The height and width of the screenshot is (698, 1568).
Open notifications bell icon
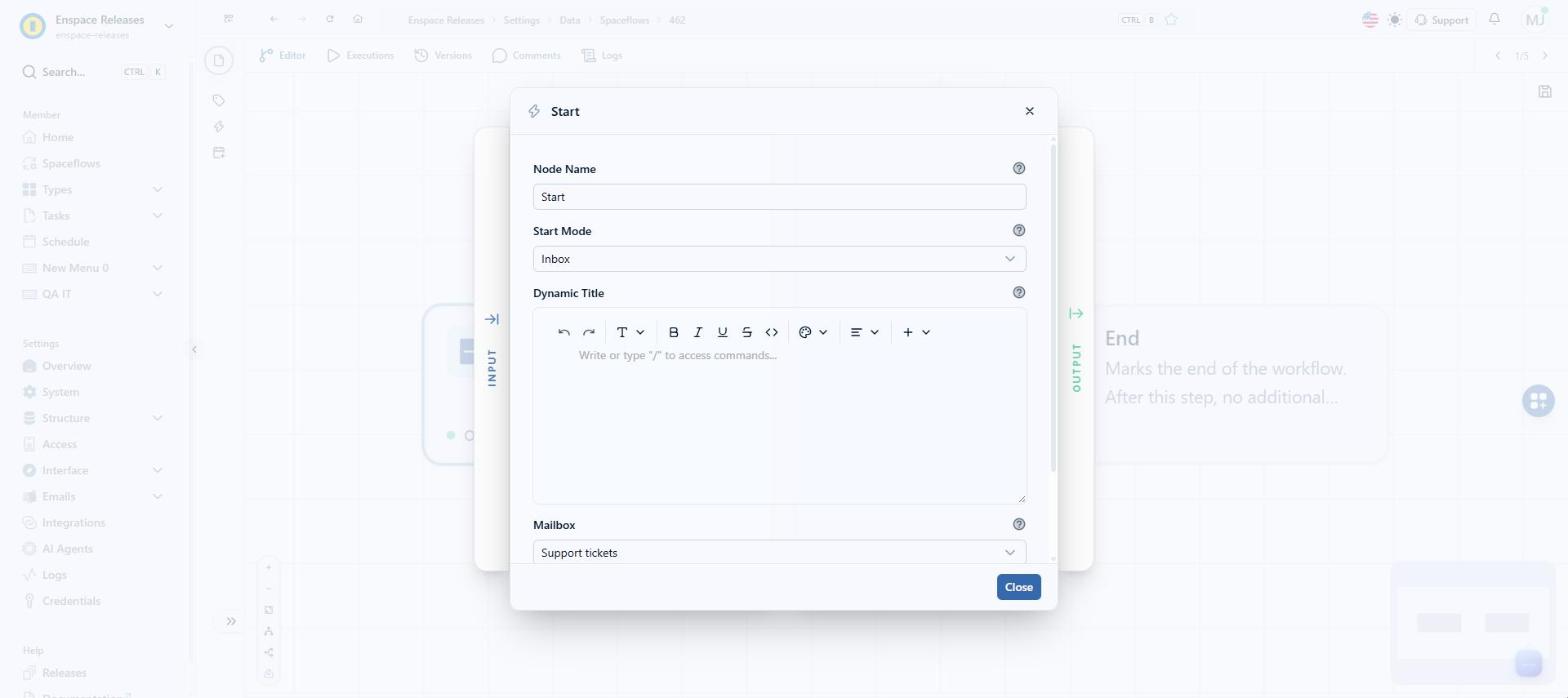tap(1494, 19)
